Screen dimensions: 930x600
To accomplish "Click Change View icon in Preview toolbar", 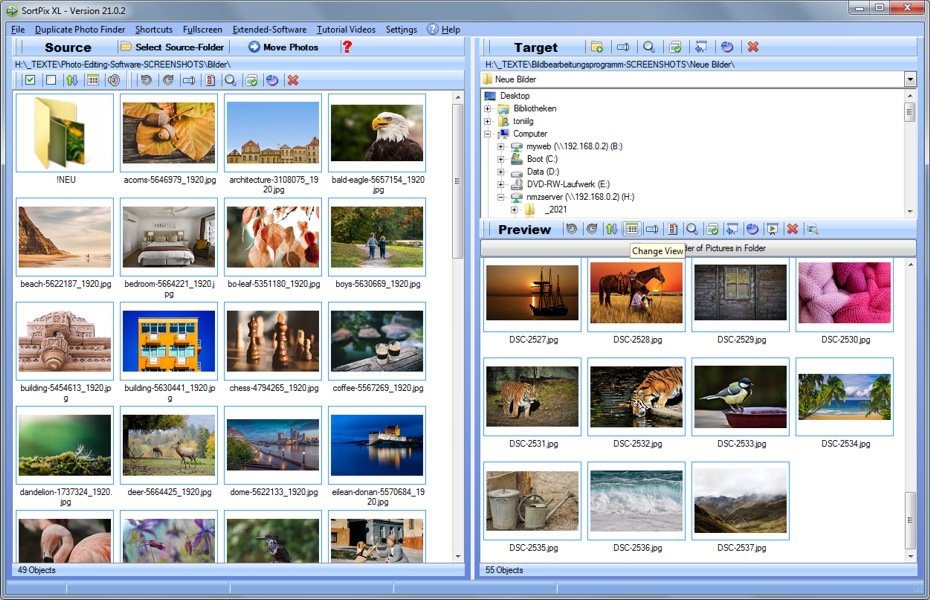I will click(x=632, y=229).
